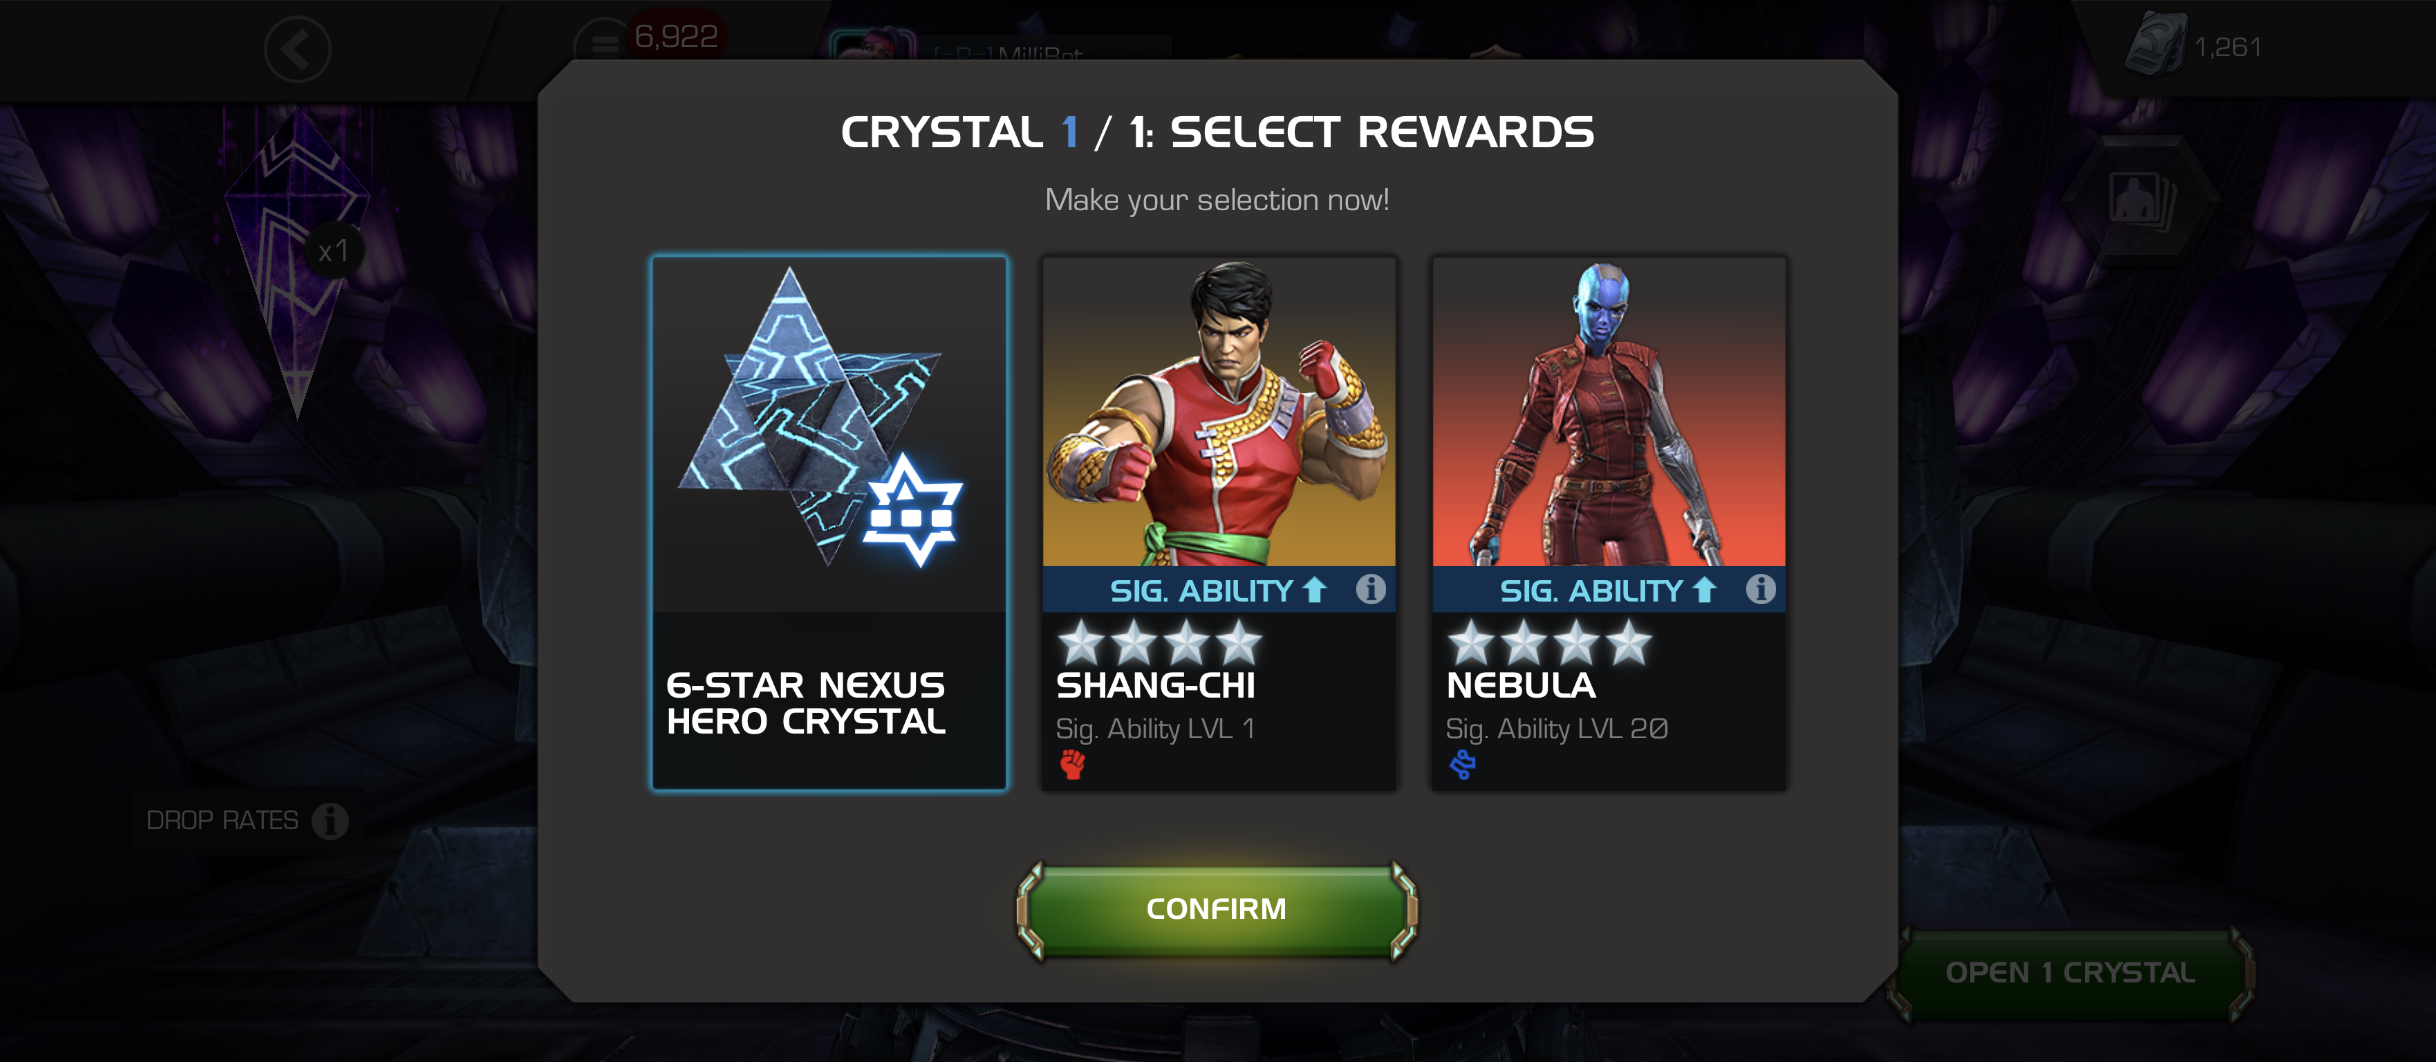Screen dimensions: 2436x1062
Task: Click the blue class icon under Nebula
Action: pos(1462,765)
